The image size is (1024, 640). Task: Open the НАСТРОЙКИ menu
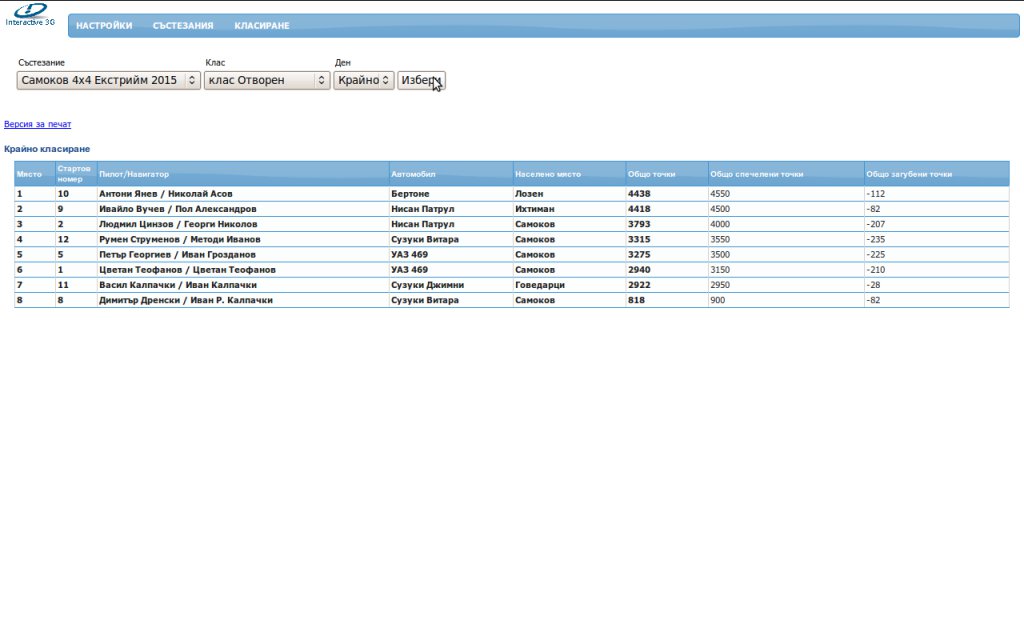[x=104, y=25]
